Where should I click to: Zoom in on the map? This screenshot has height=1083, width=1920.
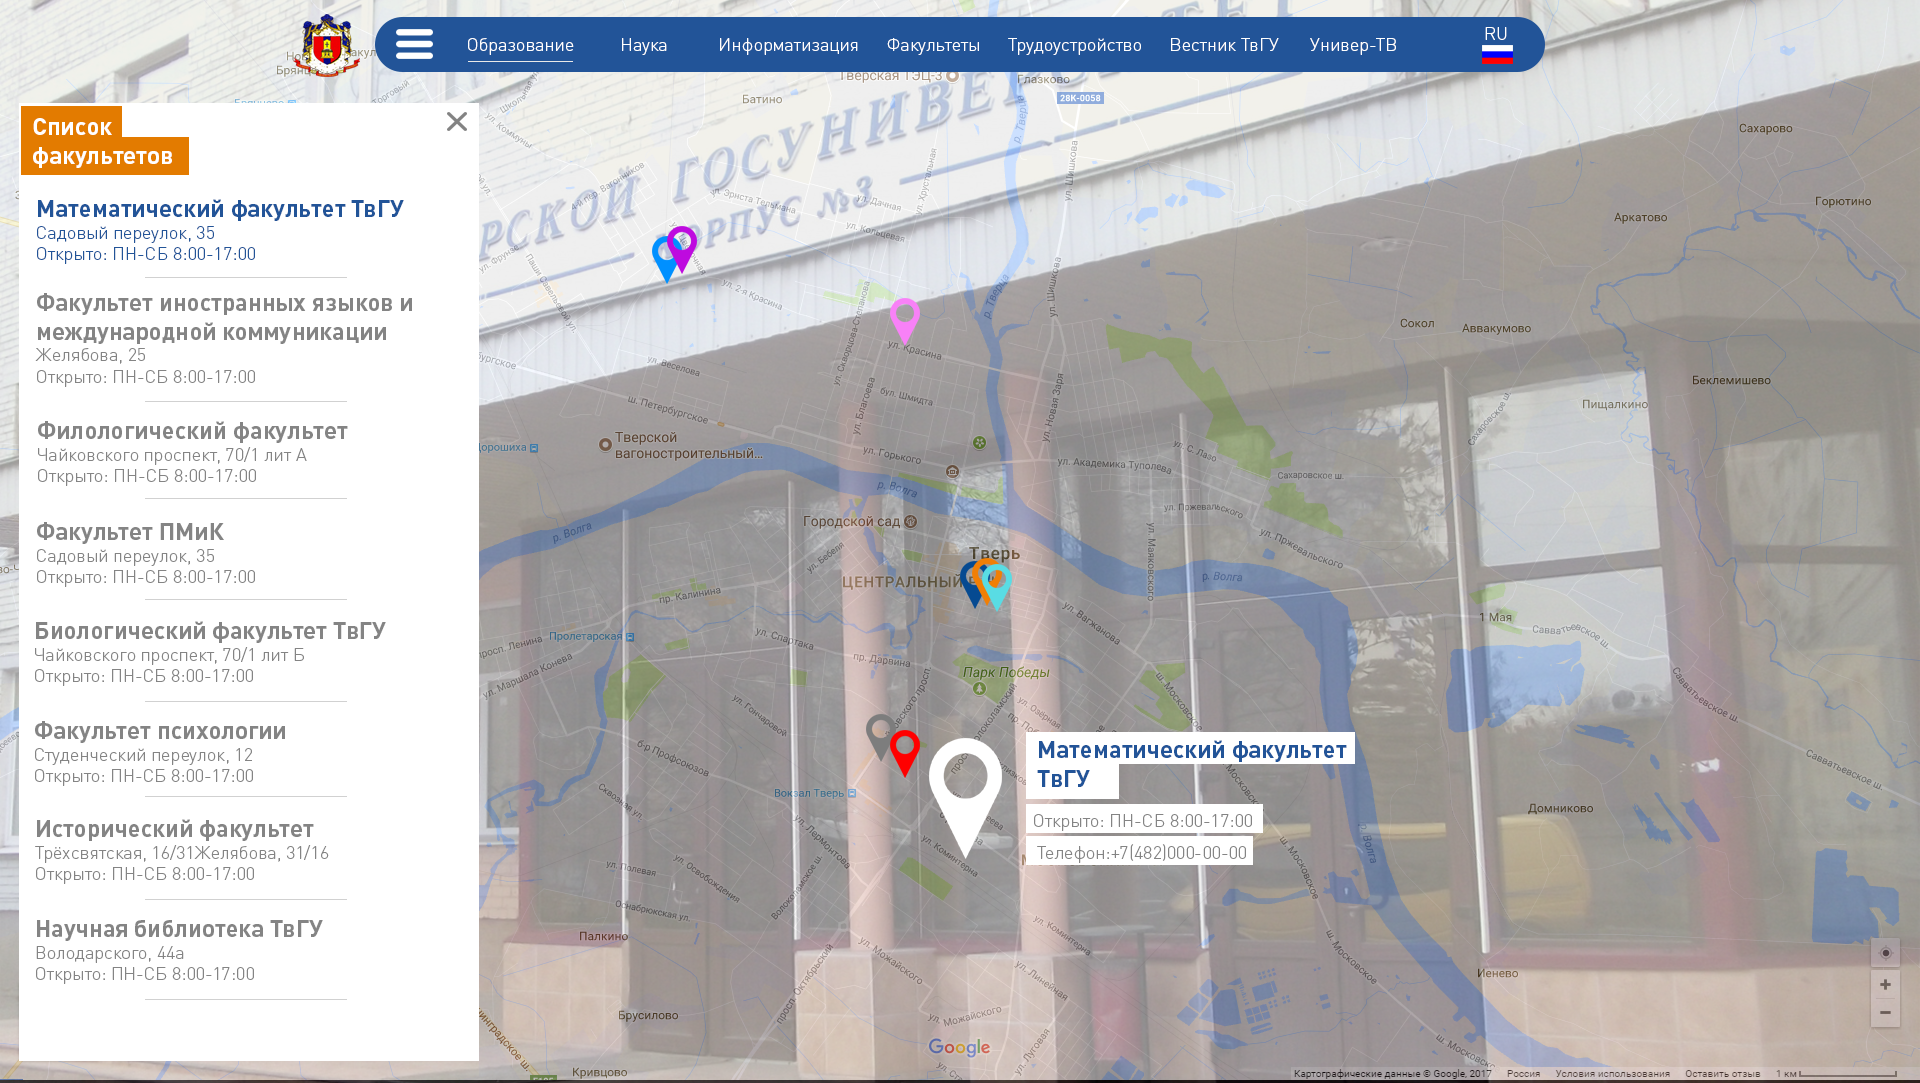(1885, 984)
